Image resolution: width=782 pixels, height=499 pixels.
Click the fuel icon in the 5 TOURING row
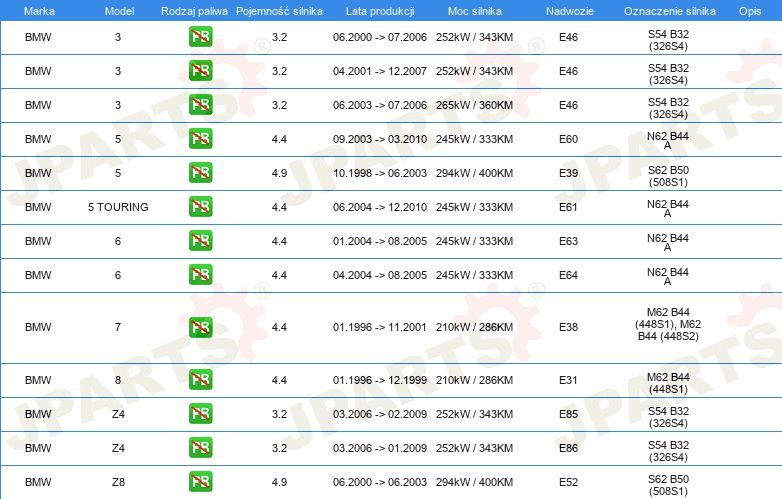tap(200, 207)
